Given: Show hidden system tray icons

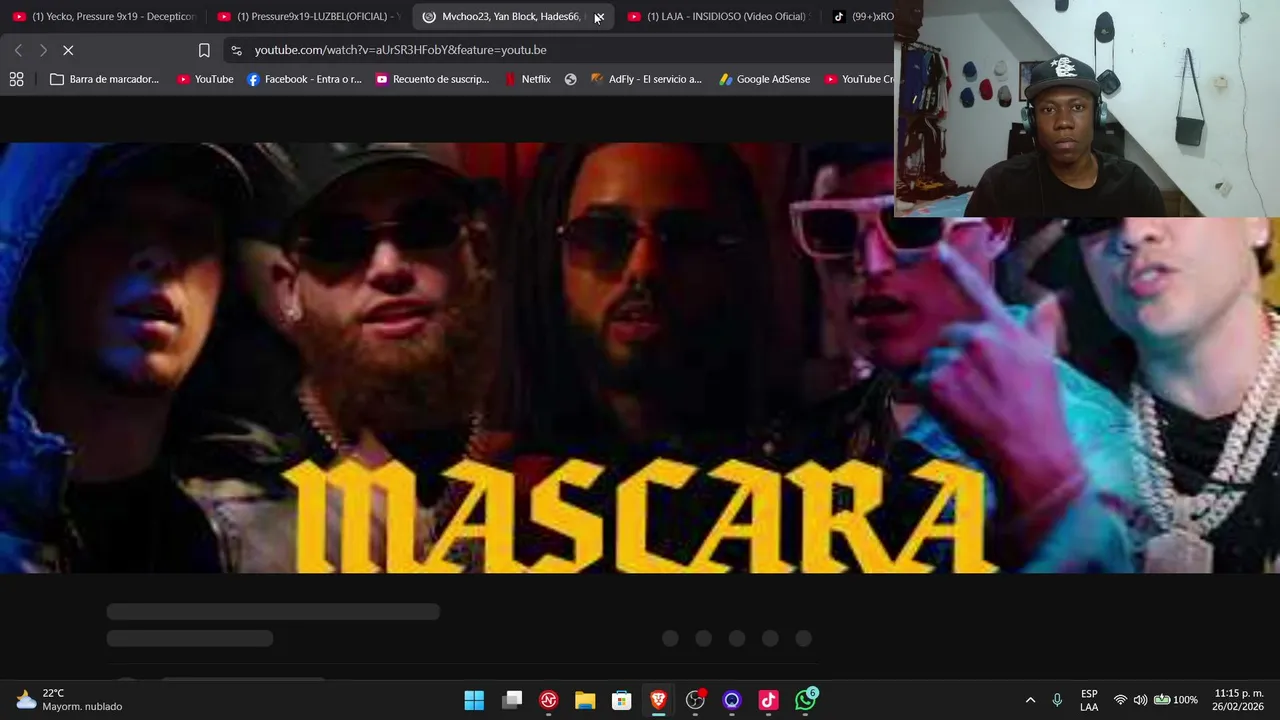Looking at the screenshot, I should pyautogui.click(x=1030, y=700).
